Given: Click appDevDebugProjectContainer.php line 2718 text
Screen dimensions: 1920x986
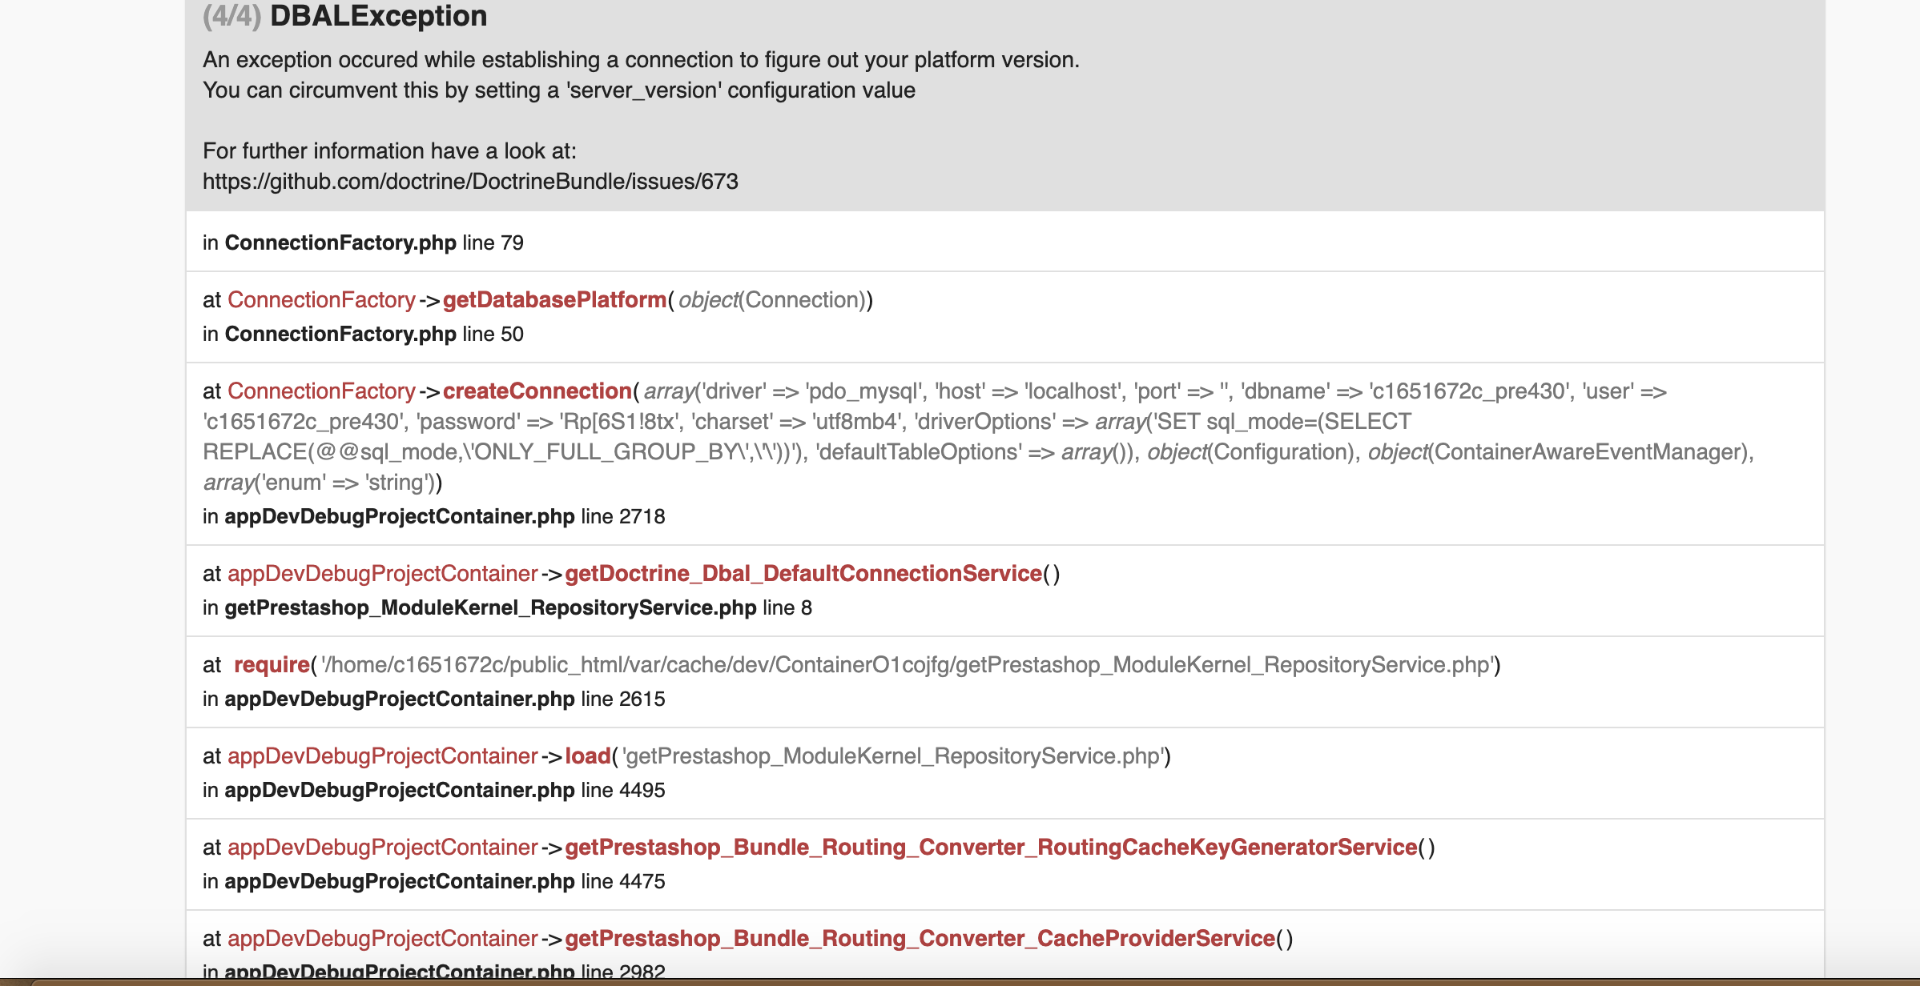Looking at the screenshot, I should click(x=434, y=516).
